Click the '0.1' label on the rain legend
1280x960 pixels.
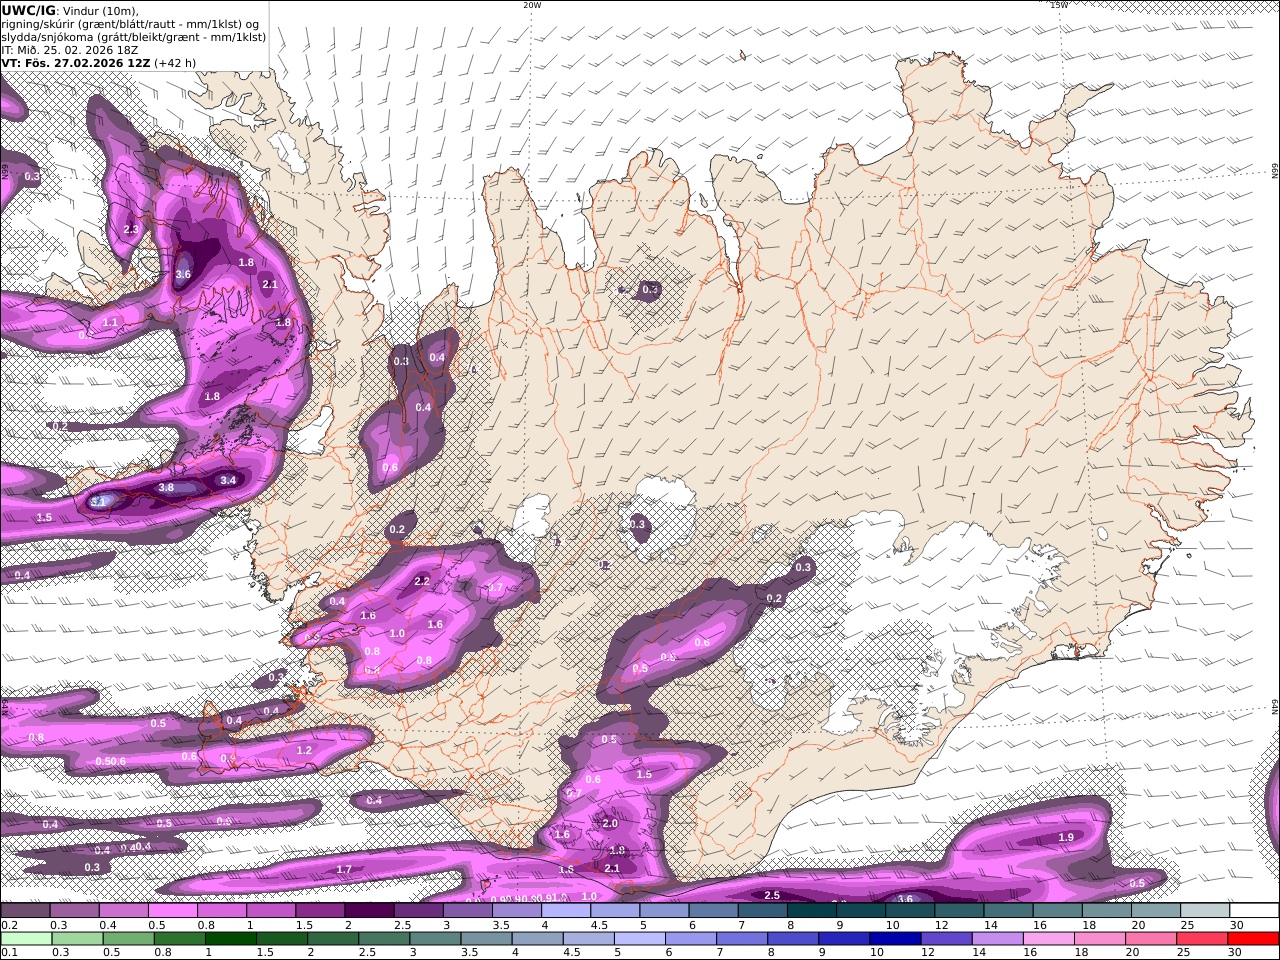point(8,953)
